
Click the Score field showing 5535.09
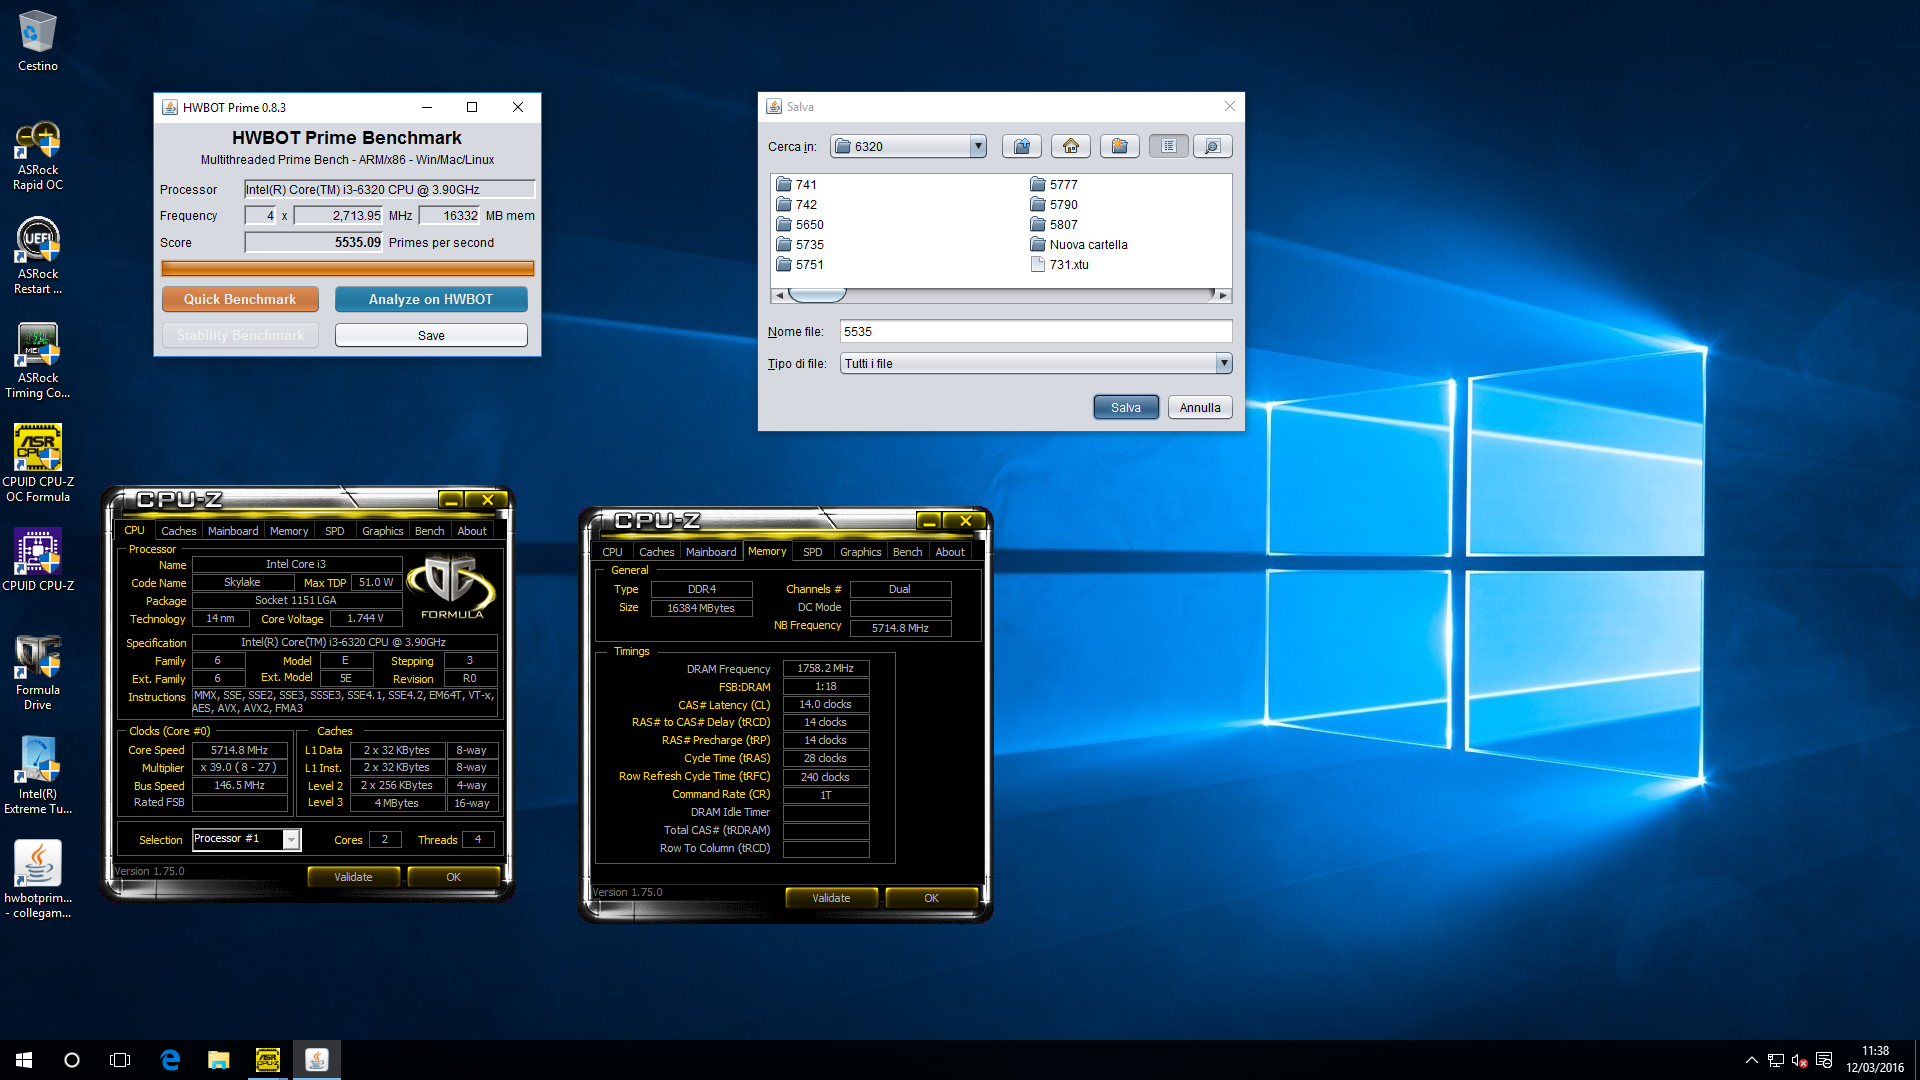[314, 242]
